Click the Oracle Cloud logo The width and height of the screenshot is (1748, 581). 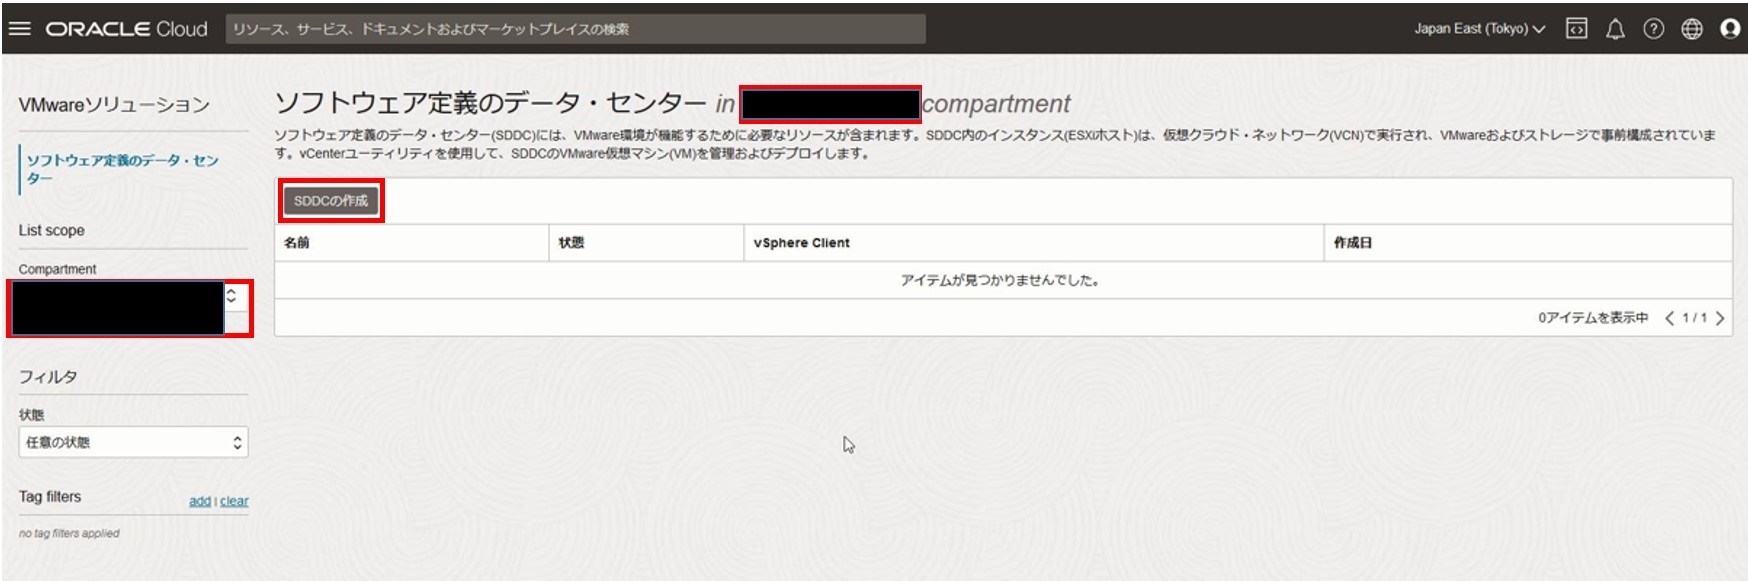126,29
